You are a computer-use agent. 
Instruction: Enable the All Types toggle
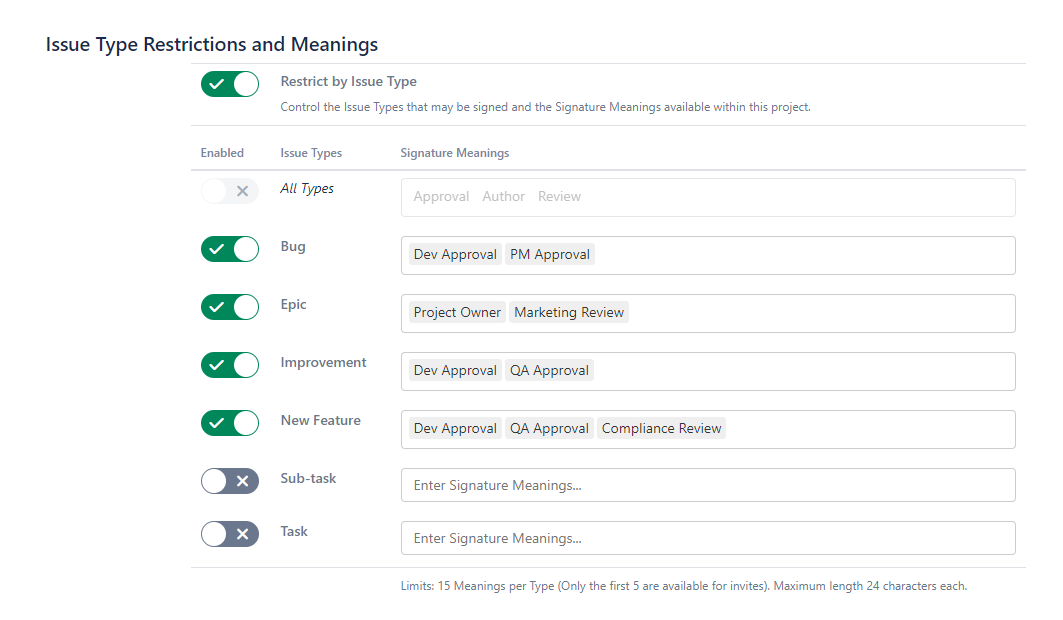(230, 191)
